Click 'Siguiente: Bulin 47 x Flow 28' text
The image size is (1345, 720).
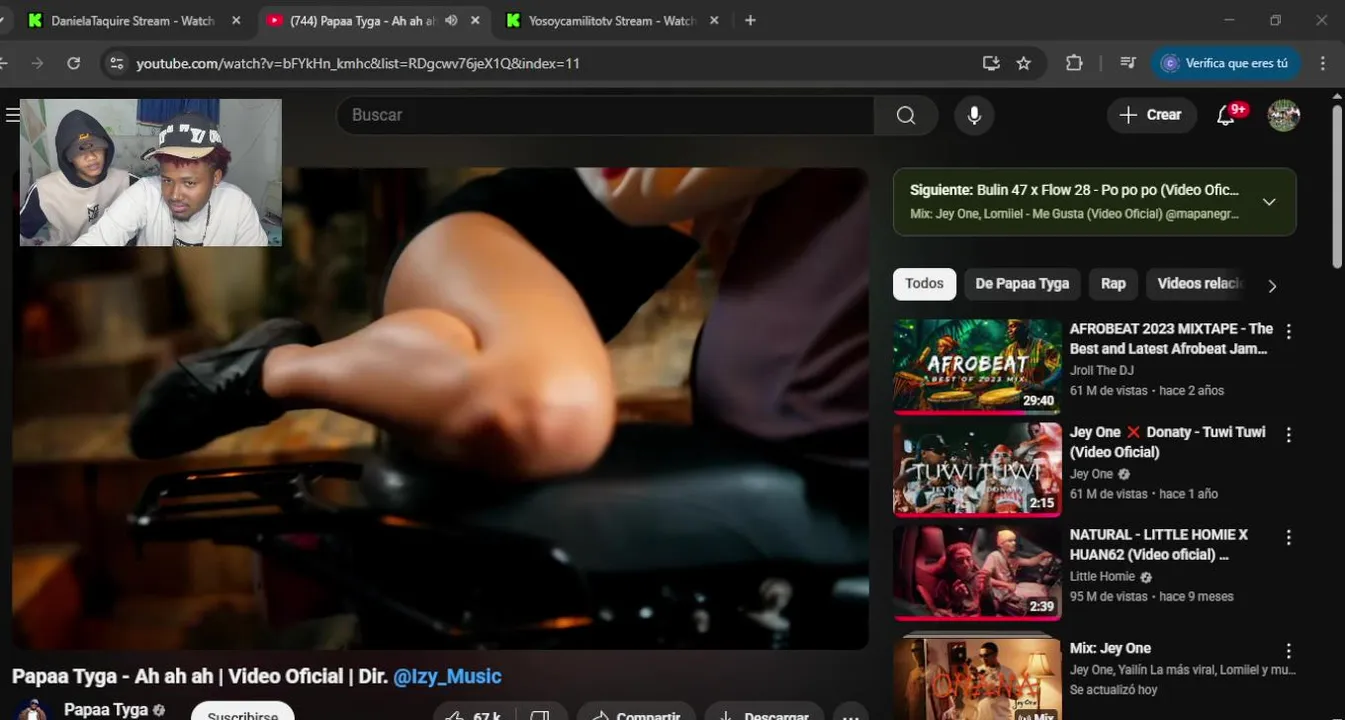pyautogui.click(x=1074, y=190)
